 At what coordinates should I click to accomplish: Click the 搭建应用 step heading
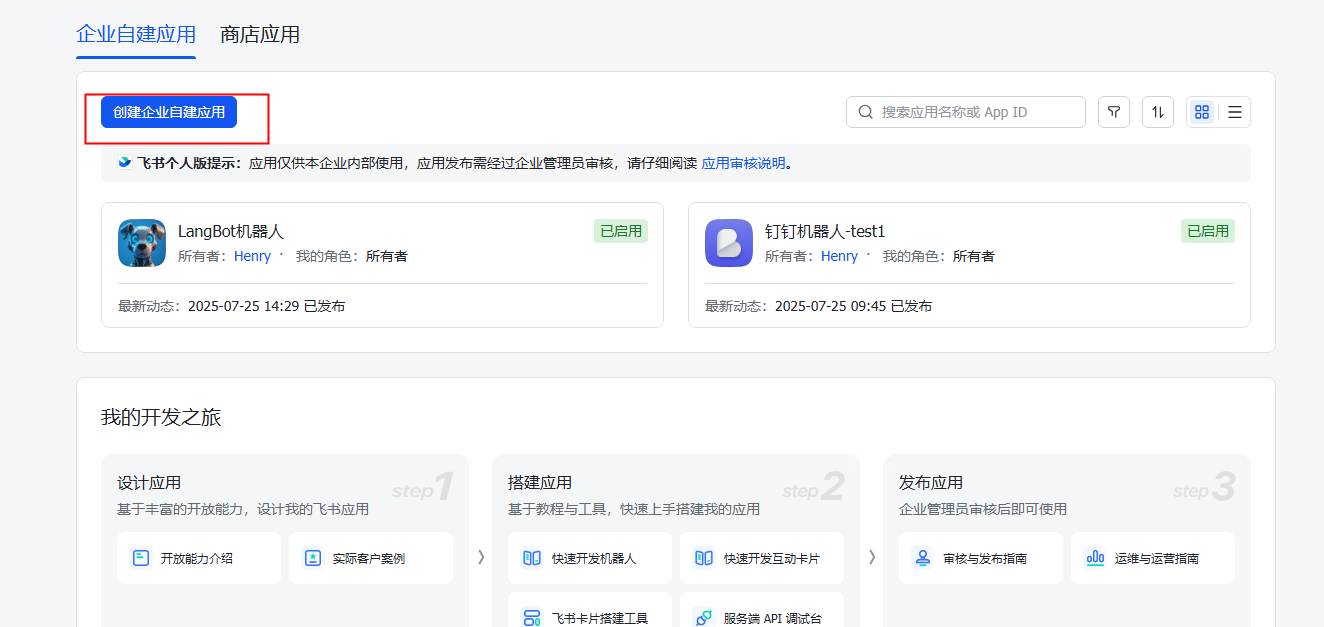[x=540, y=483]
